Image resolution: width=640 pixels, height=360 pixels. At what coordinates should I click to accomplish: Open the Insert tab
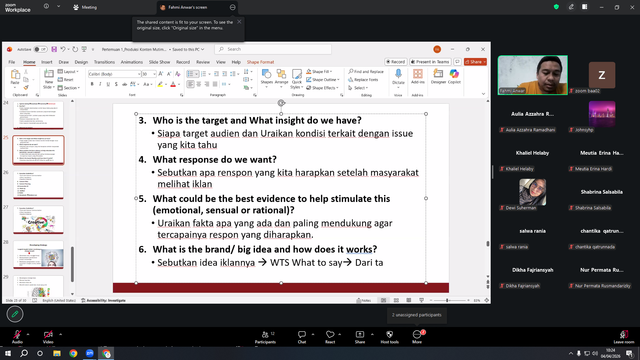(47, 62)
